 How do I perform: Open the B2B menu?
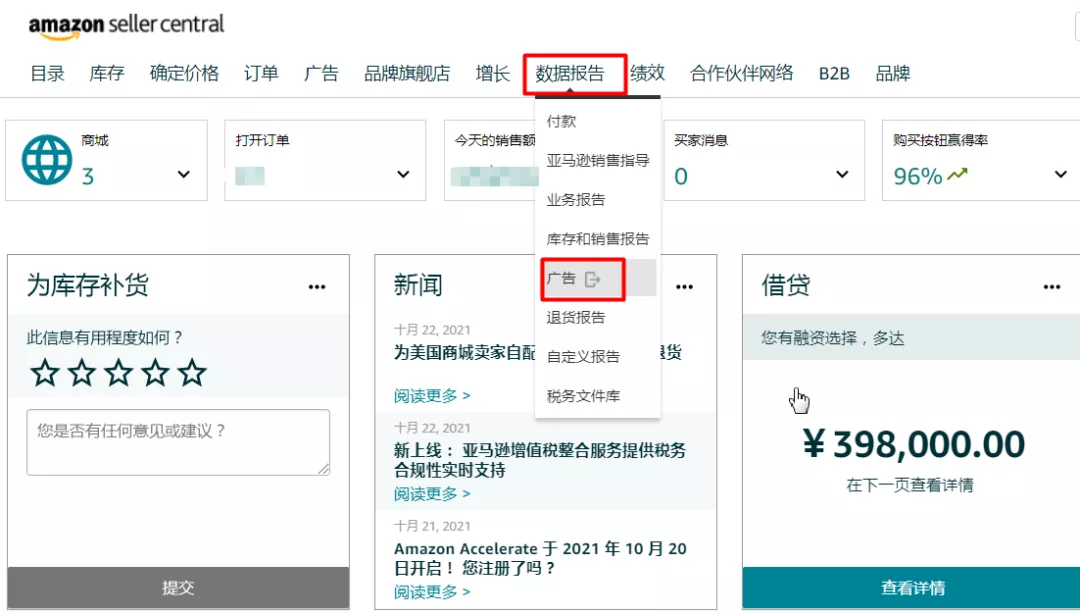(834, 73)
